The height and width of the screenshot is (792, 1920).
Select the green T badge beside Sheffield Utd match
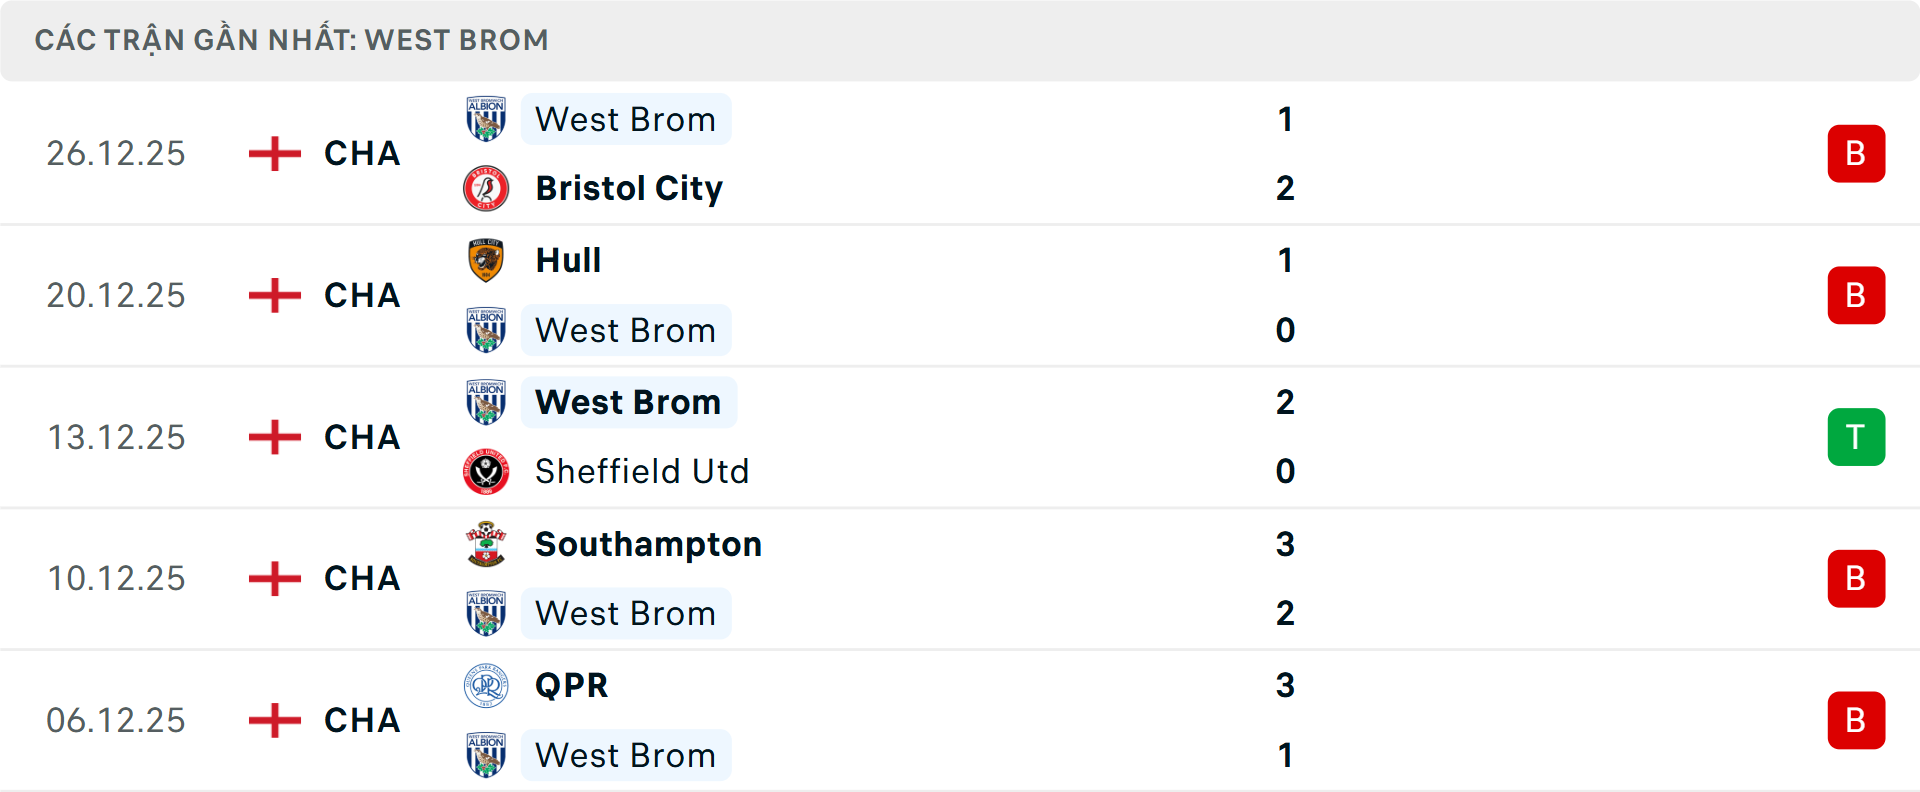click(1856, 437)
